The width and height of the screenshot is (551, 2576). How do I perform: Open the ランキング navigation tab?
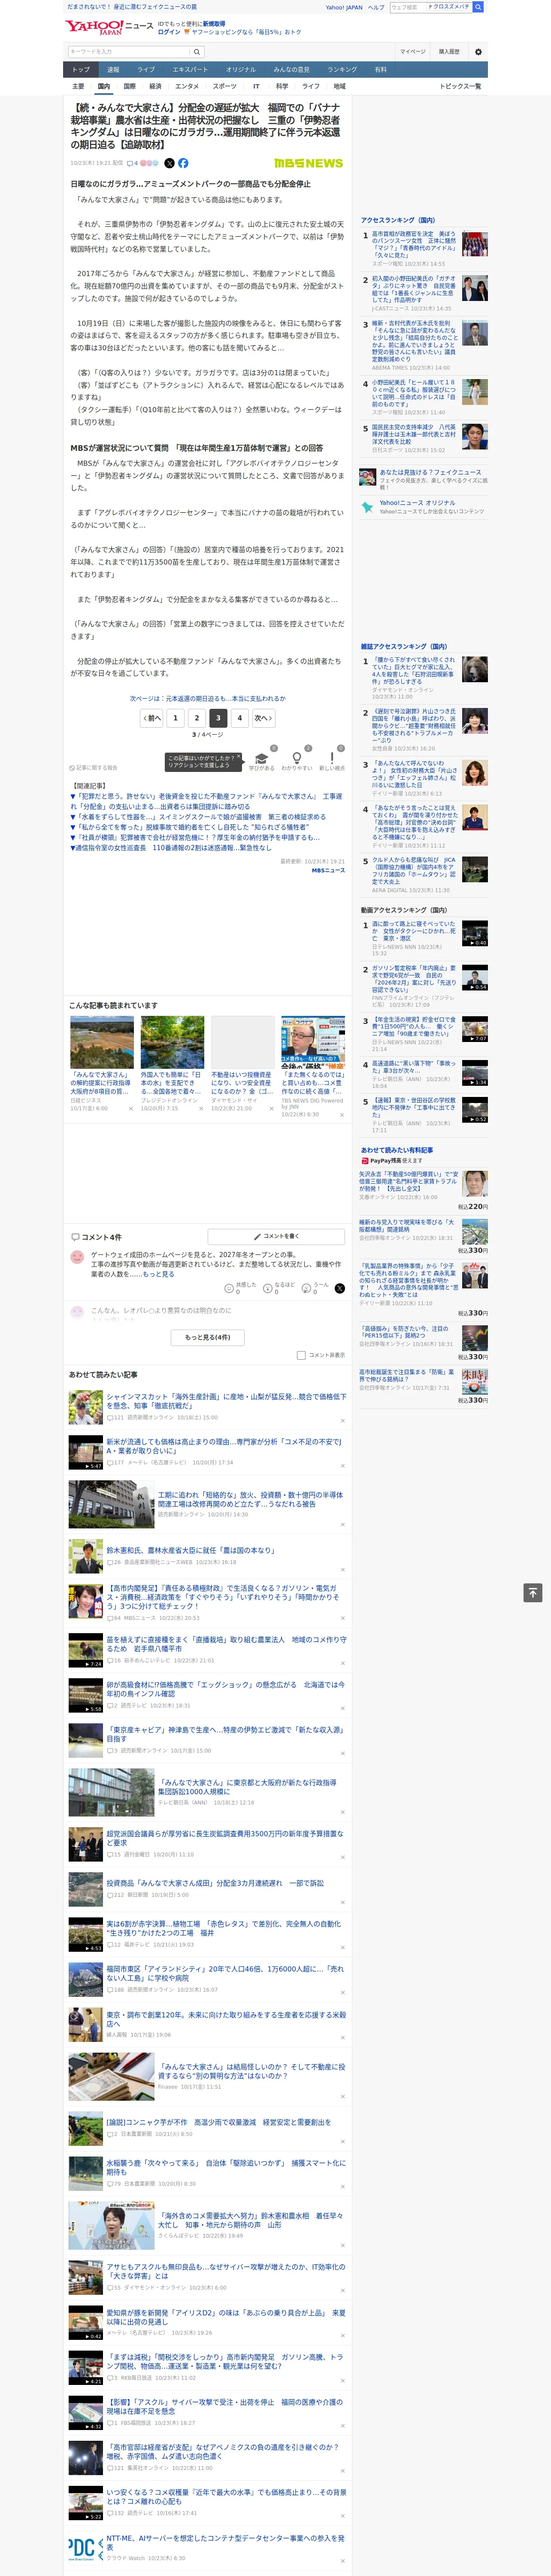pyautogui.click(x=342, y=70)
